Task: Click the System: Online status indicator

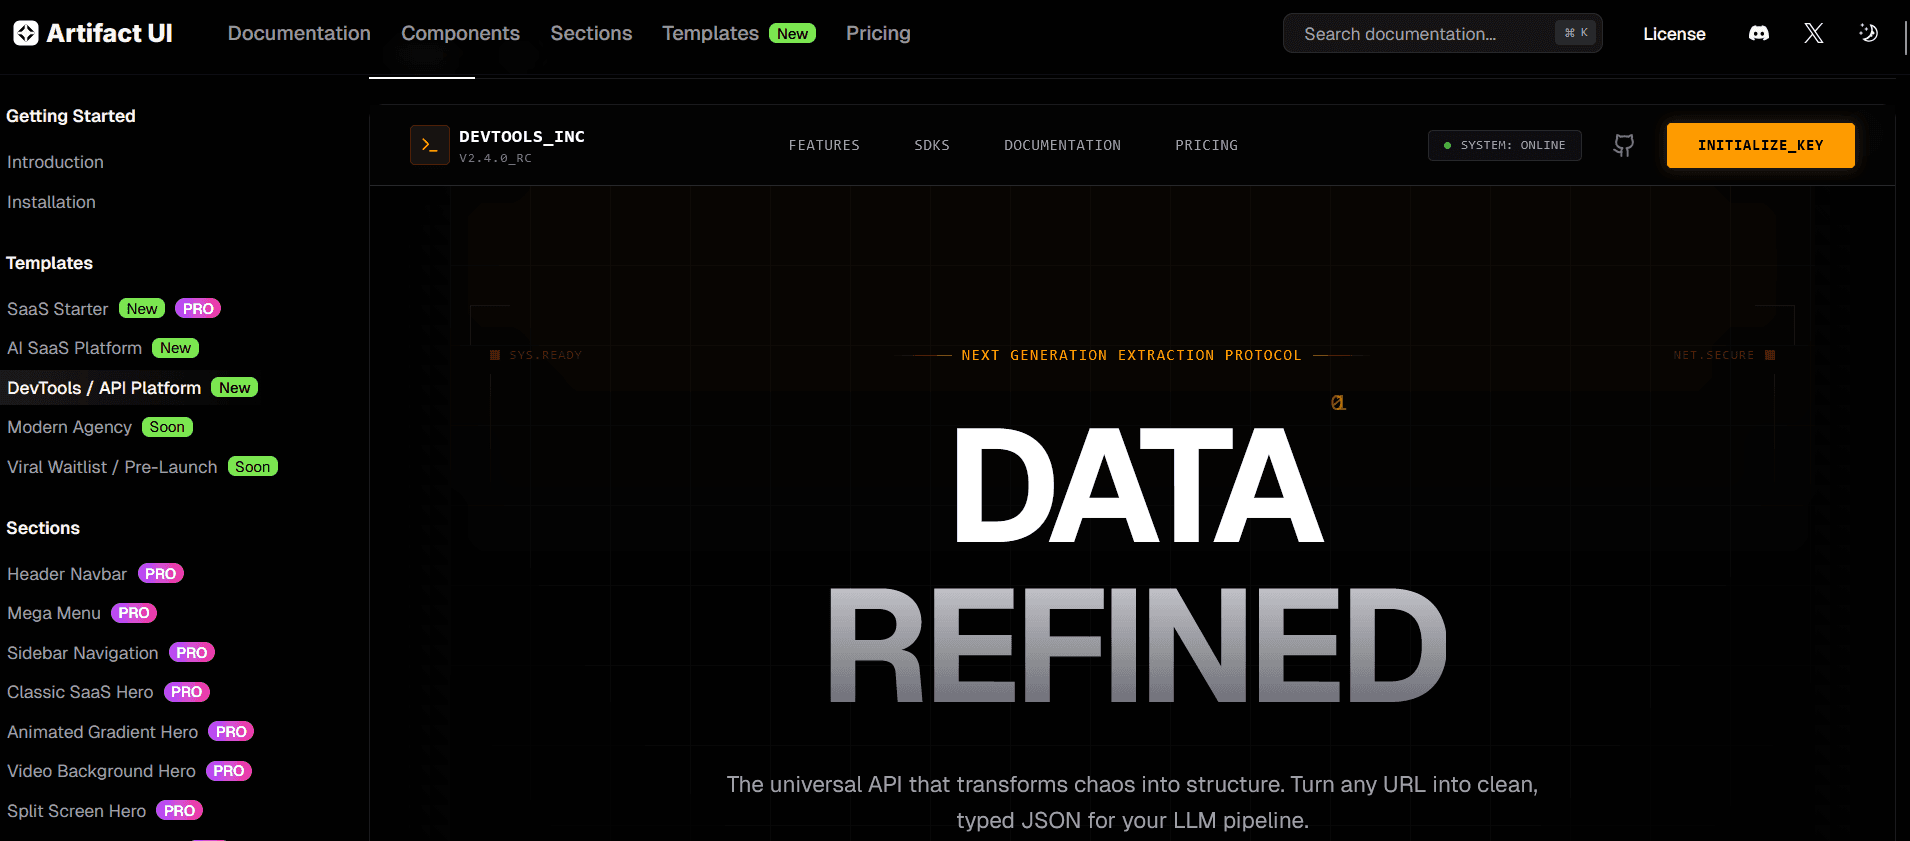Action: point(1504,145)
